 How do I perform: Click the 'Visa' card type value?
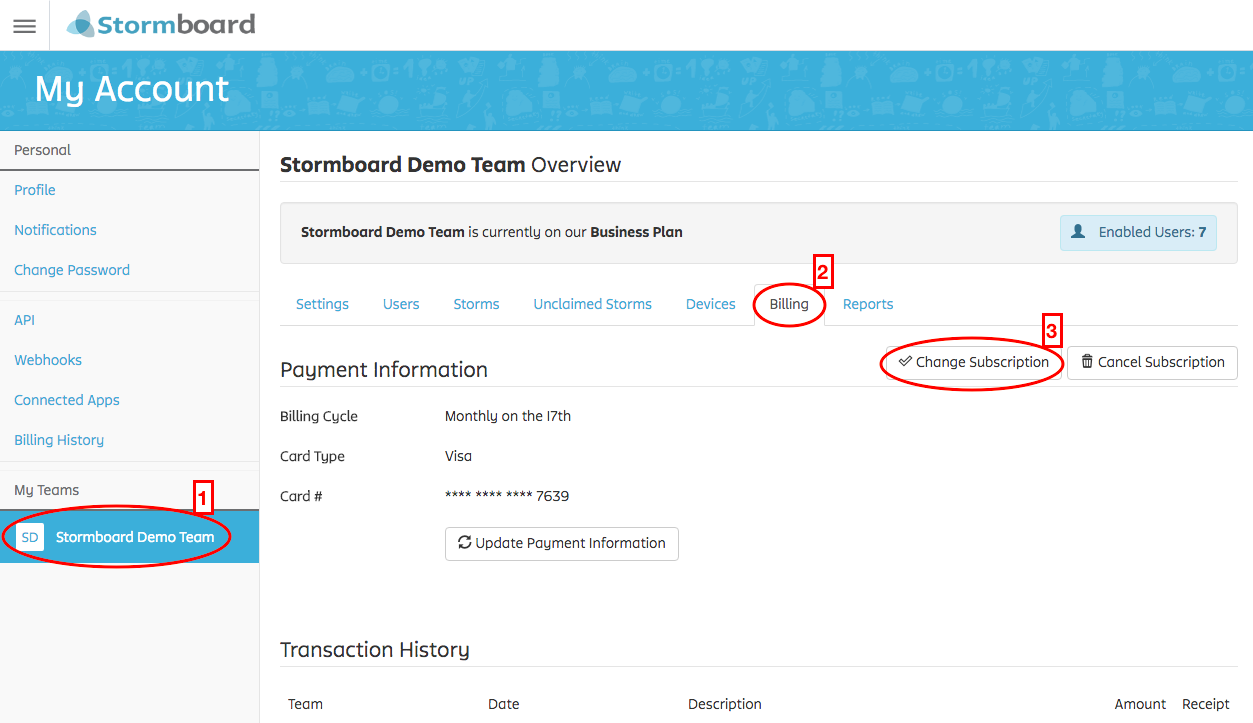tap(458, 456)
